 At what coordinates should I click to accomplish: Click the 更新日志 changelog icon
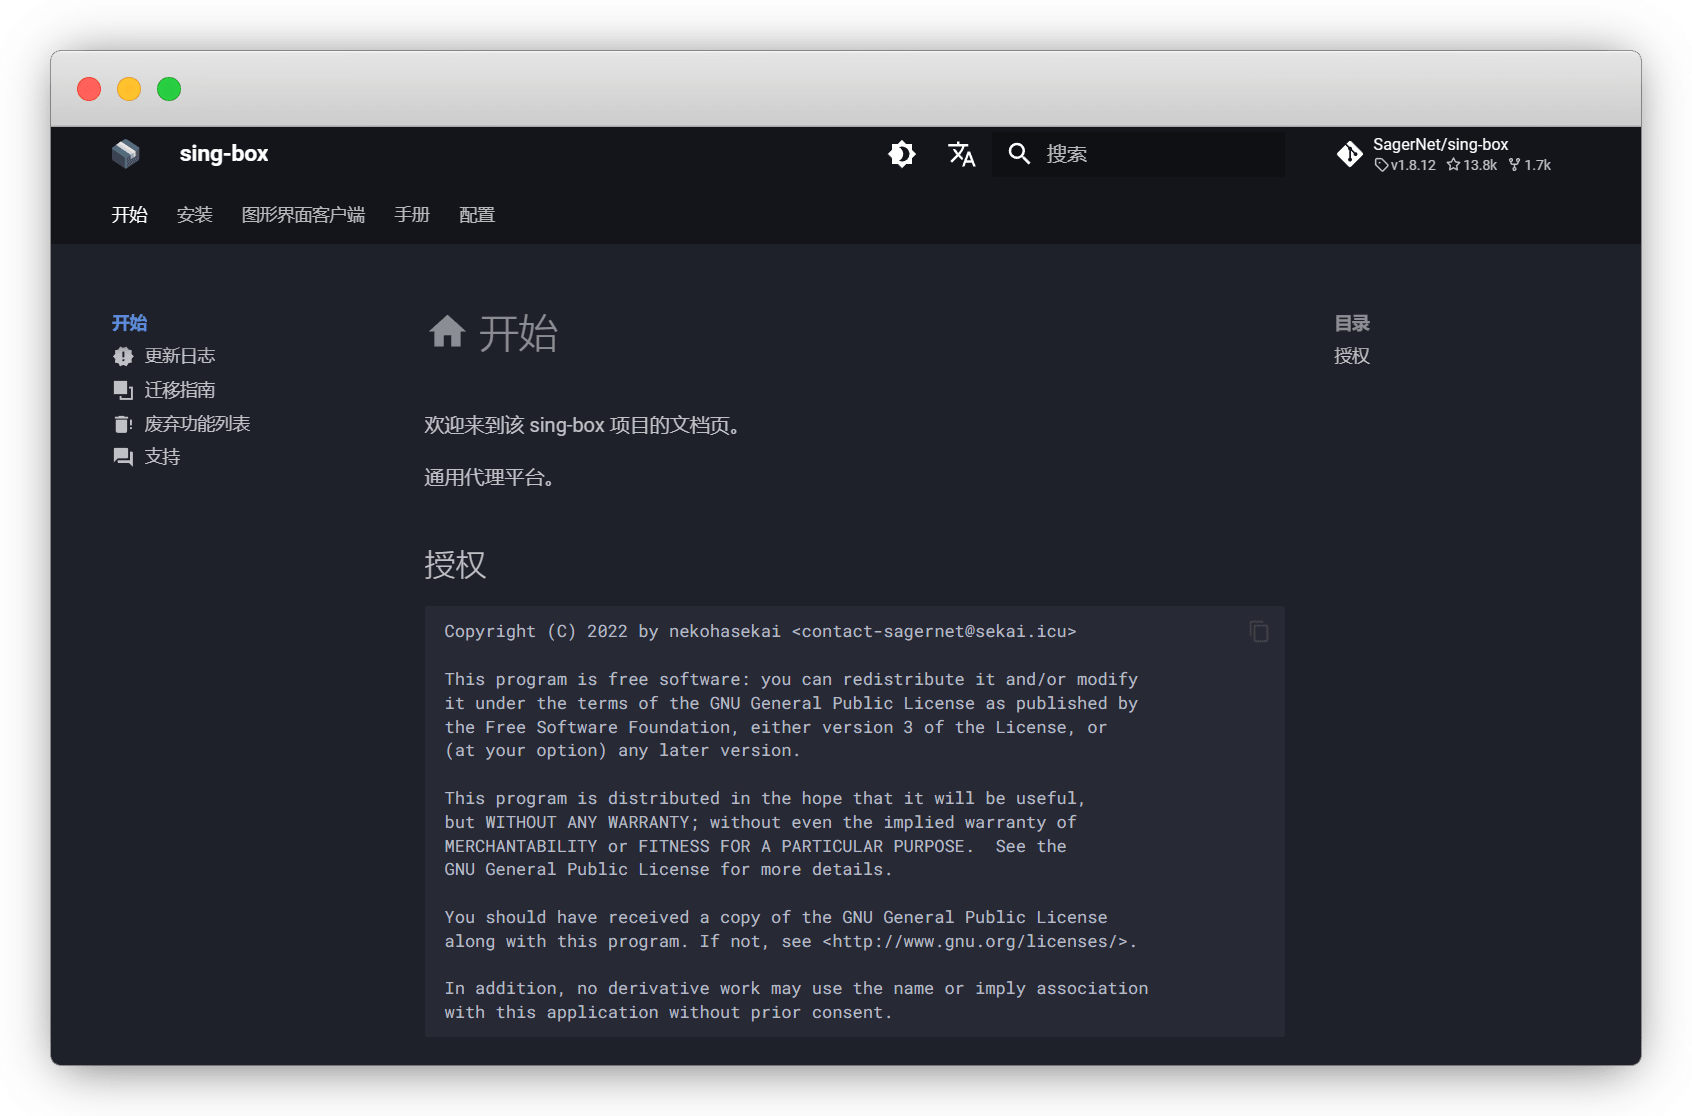[123, 357]
